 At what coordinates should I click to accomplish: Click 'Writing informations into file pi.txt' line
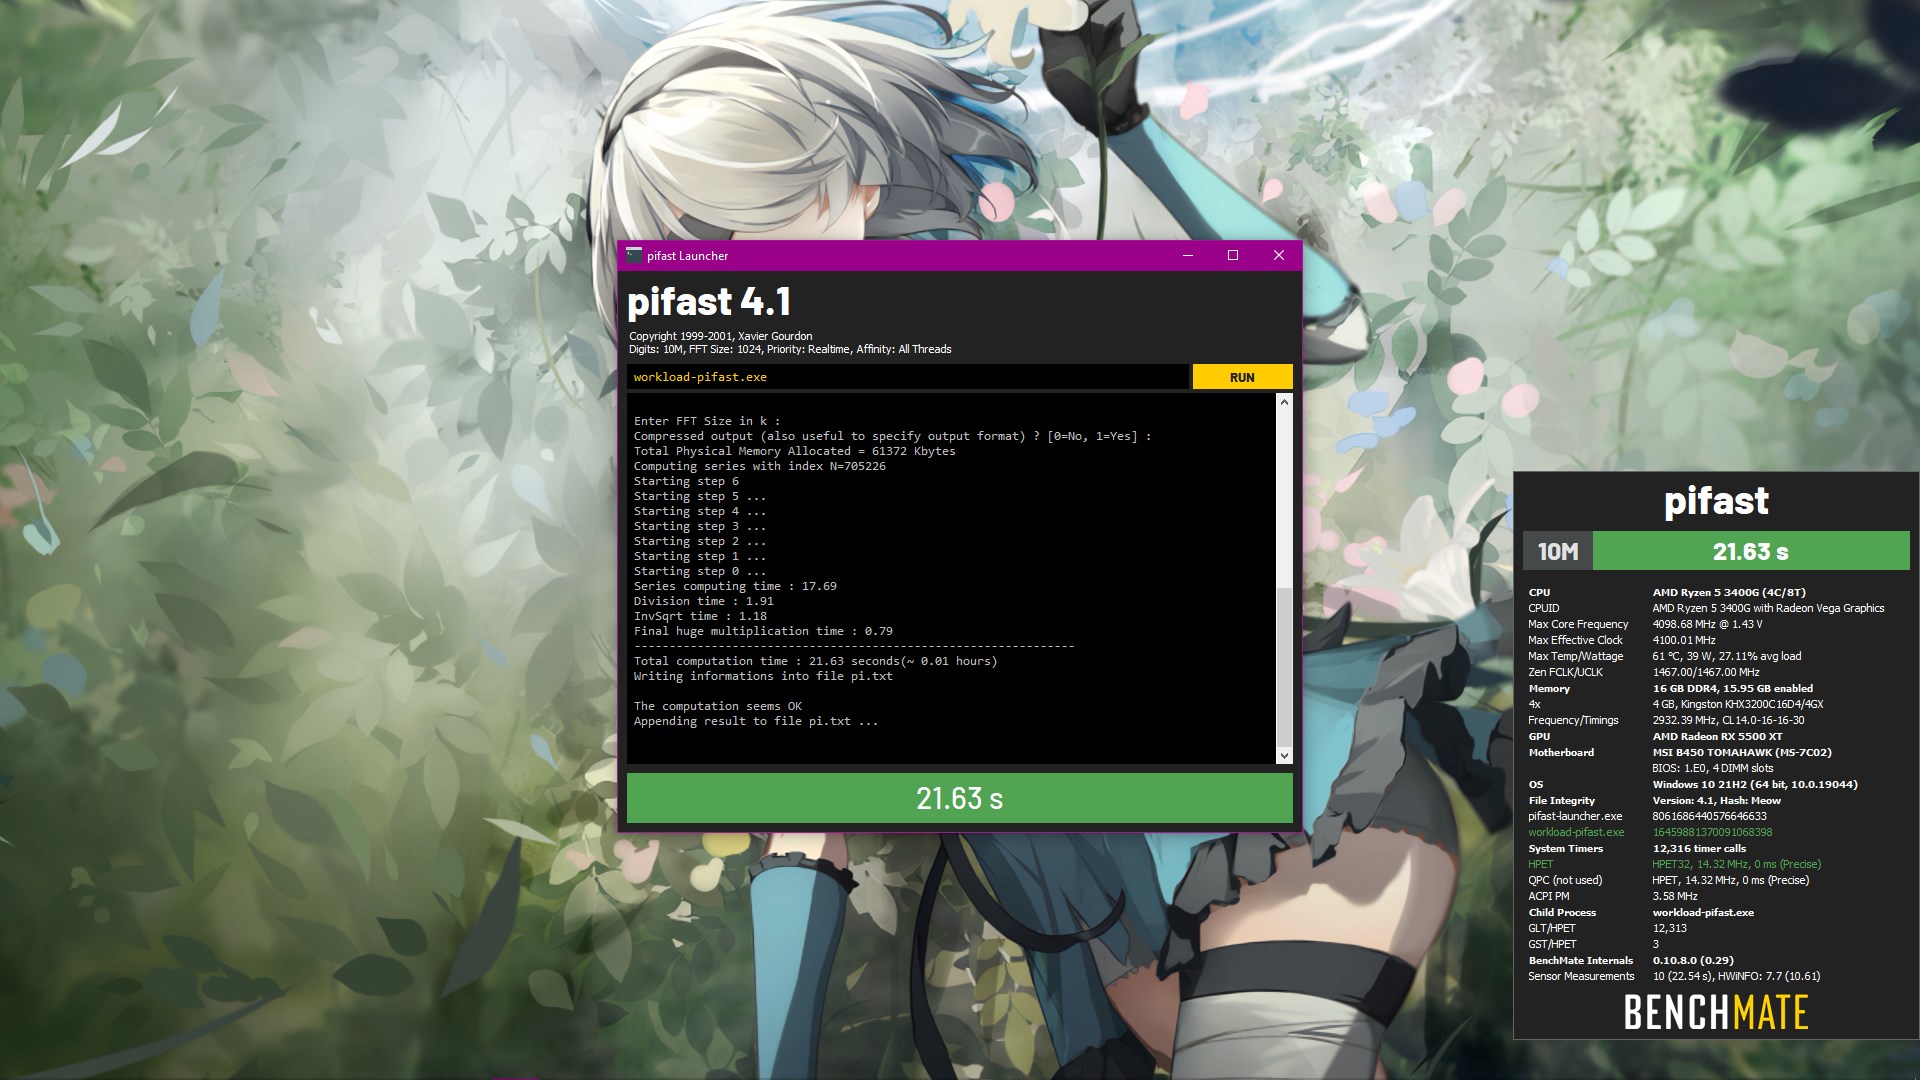pos(763,676)
